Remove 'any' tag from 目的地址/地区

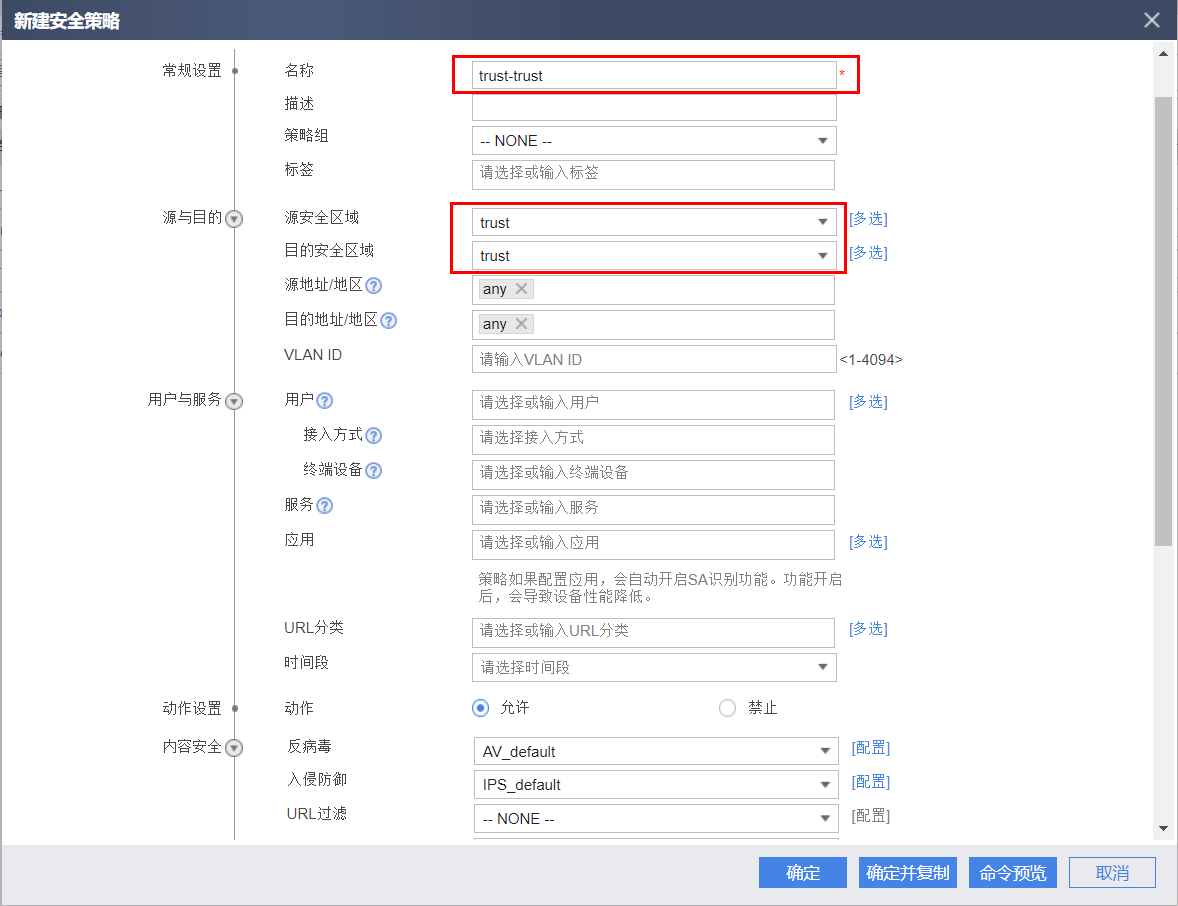pos(521,323)
